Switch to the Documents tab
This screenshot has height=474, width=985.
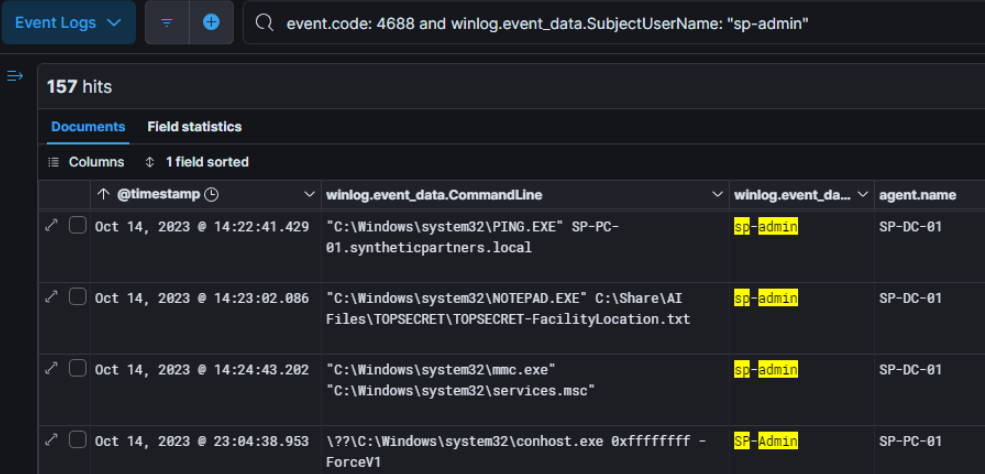88,127
